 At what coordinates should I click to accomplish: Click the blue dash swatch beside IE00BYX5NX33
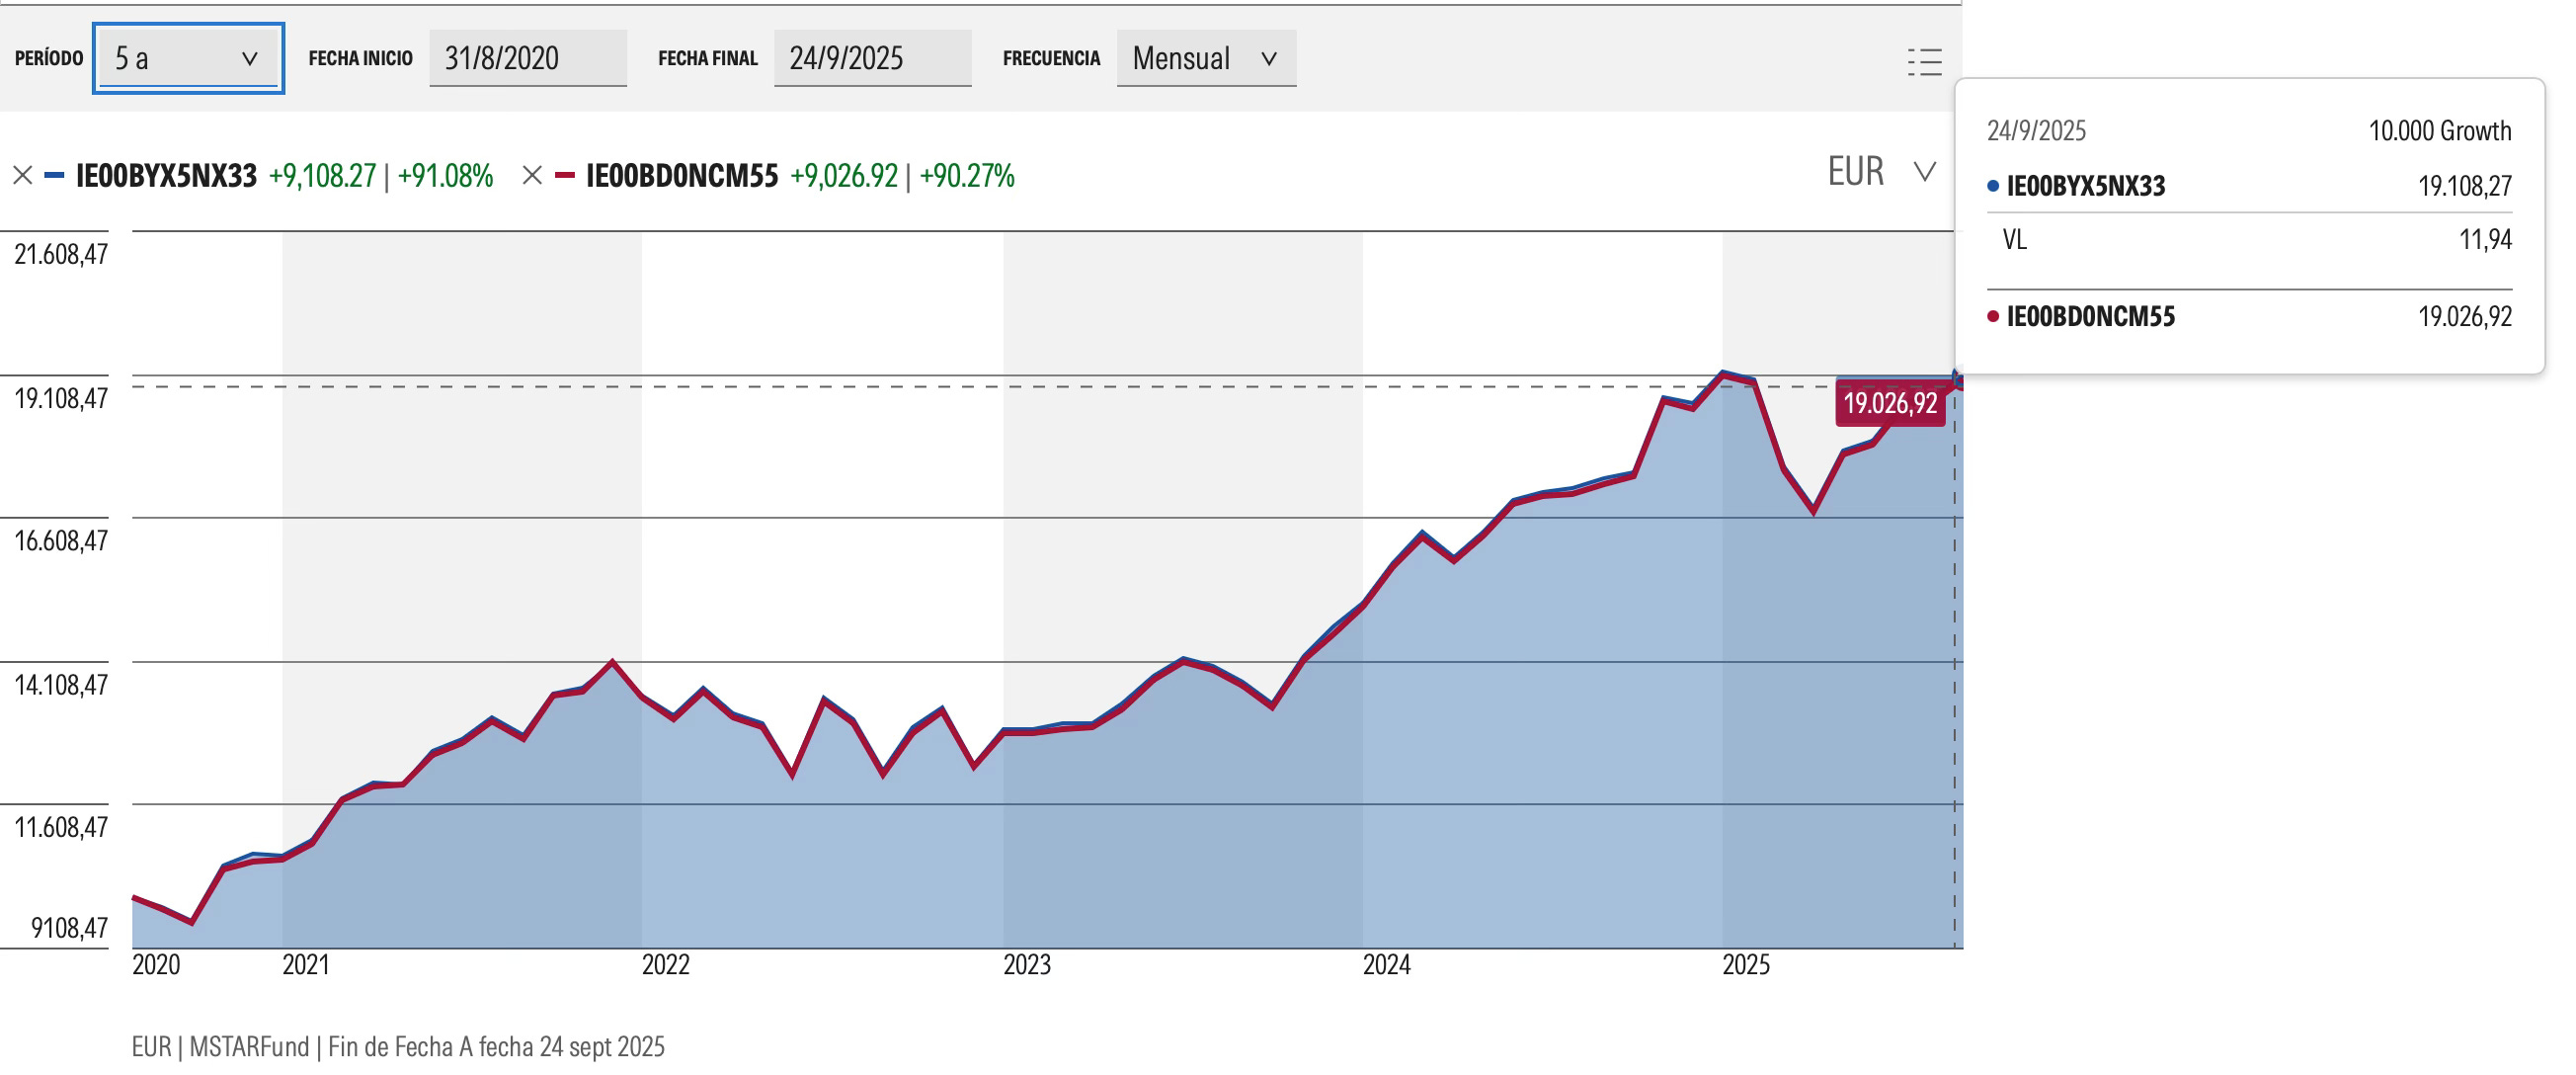55,176
